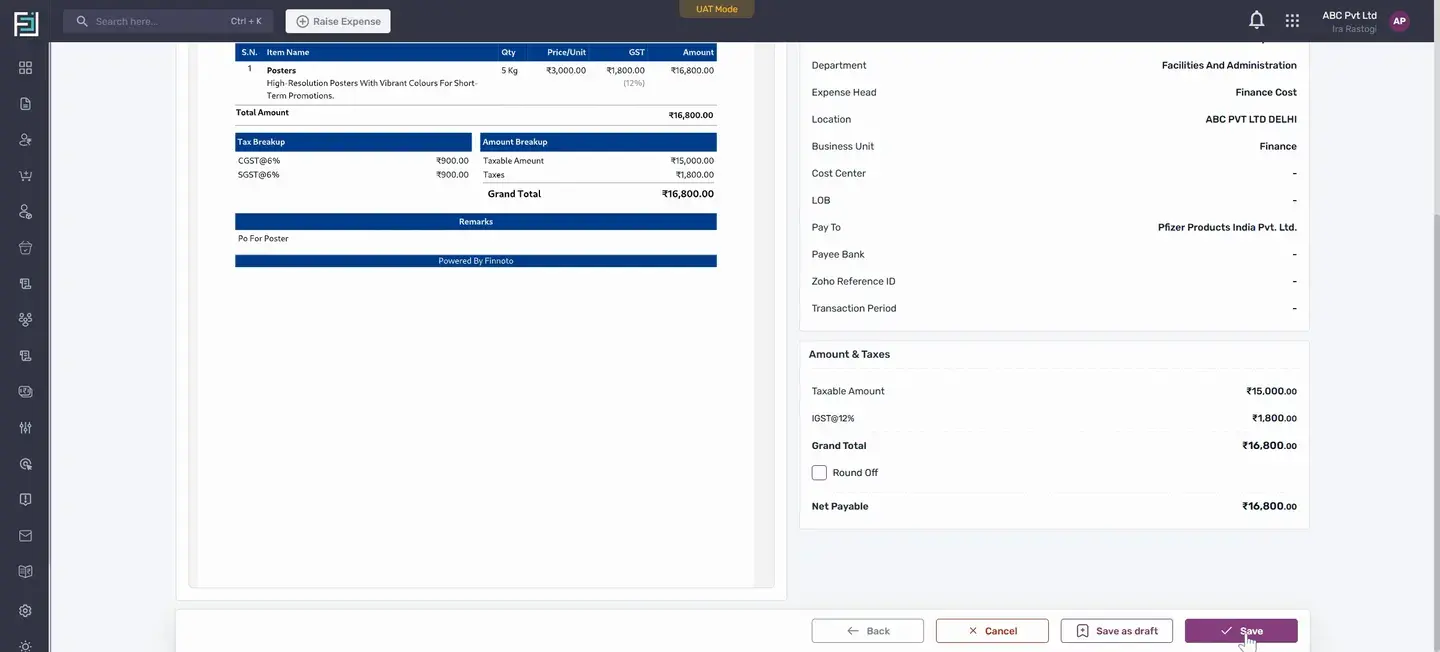The height and width of the screenshot is (652, 1440).
Task: Click the Zoho Reference ID label
Action: tap(854, 281)
